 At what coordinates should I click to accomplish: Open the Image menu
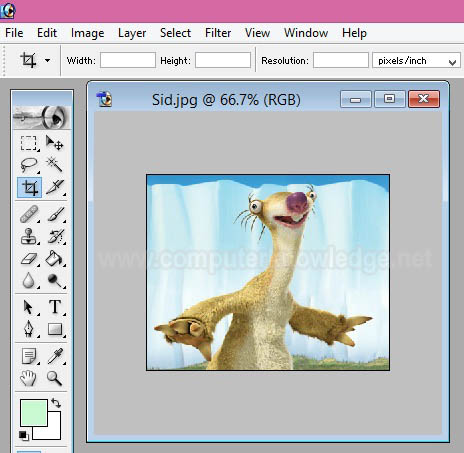88,33
